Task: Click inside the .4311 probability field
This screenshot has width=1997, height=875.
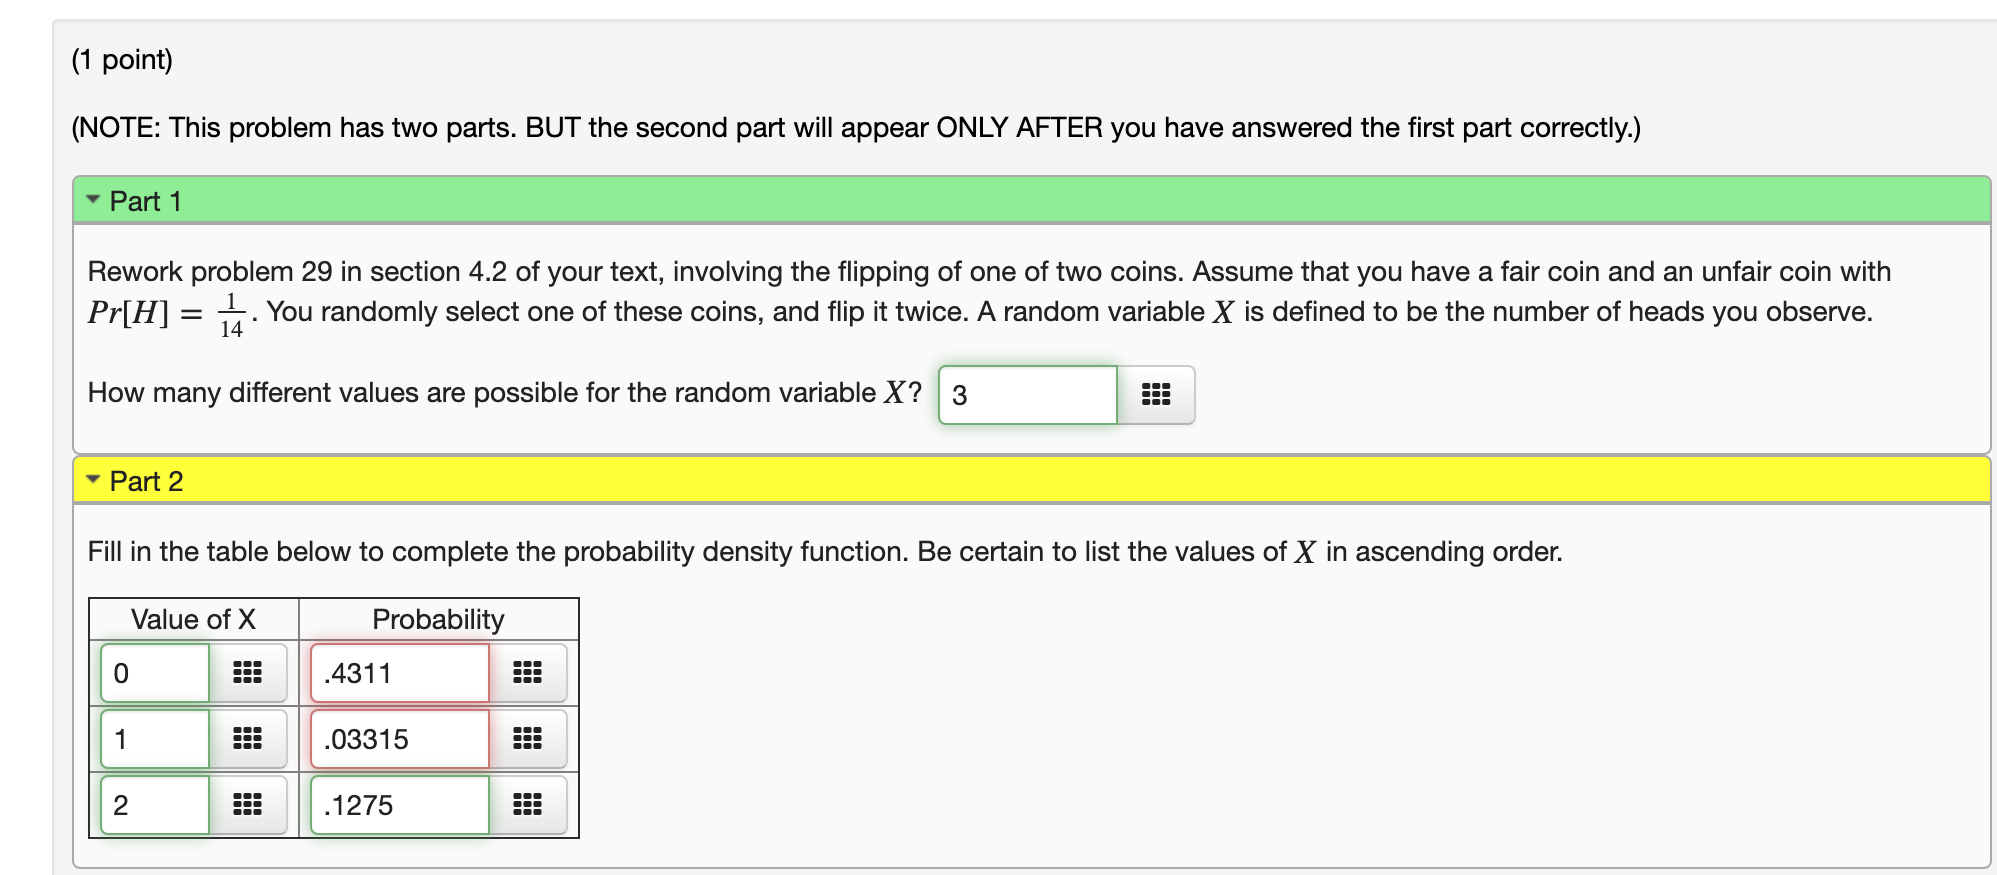Action: [398, 672]
